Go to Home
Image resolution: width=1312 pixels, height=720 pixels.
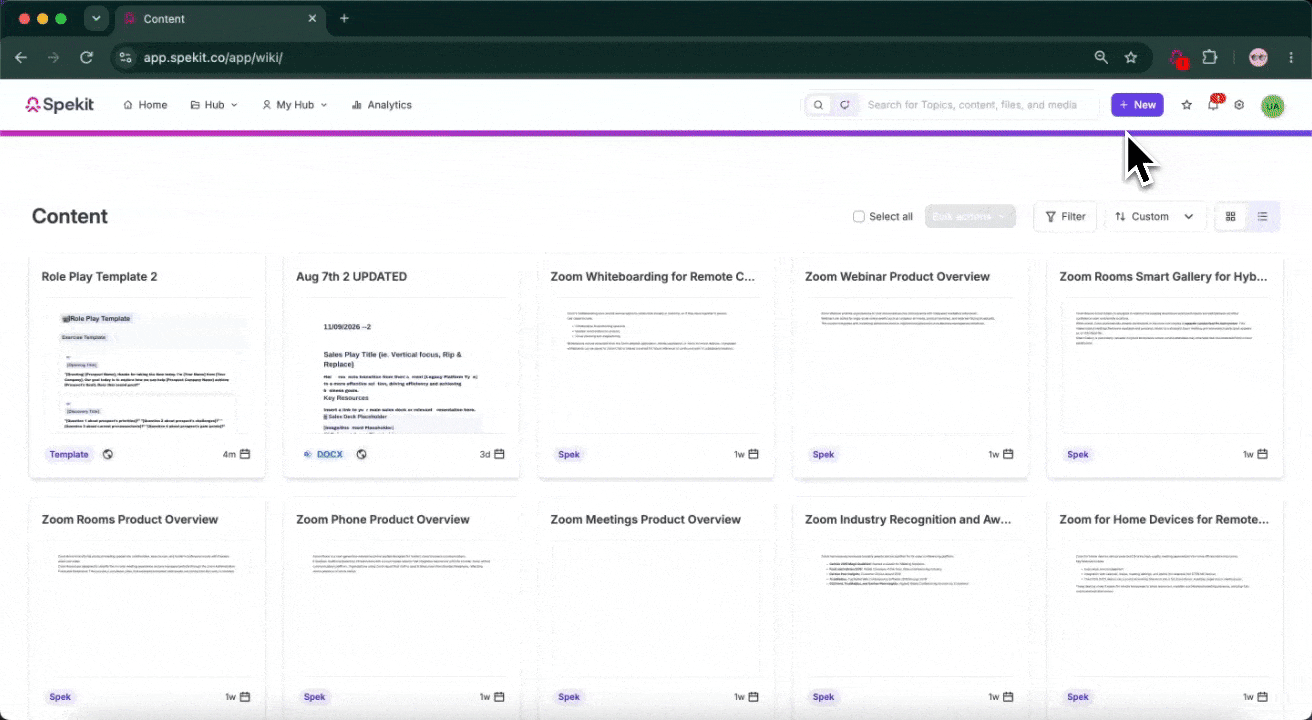[145, 105]
